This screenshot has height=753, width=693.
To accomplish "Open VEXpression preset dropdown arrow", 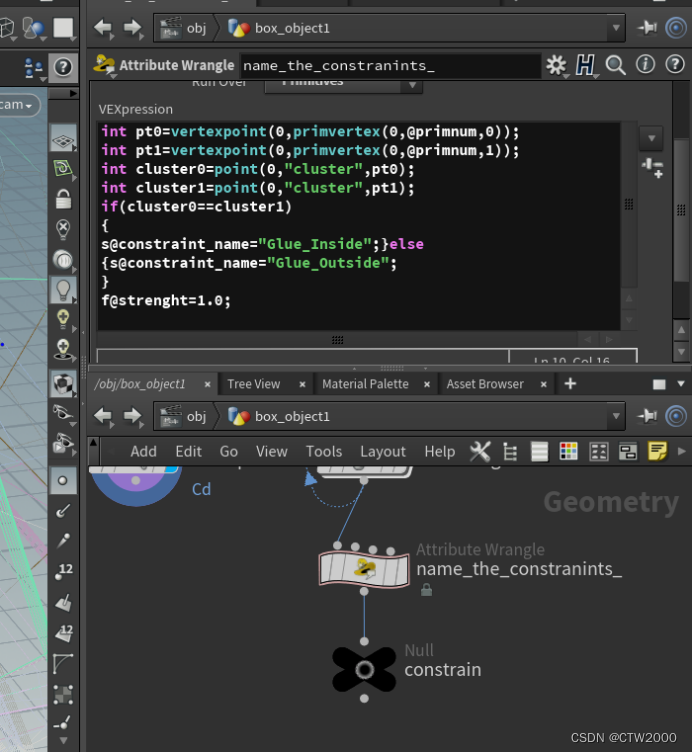I will (x=651, y=138).
